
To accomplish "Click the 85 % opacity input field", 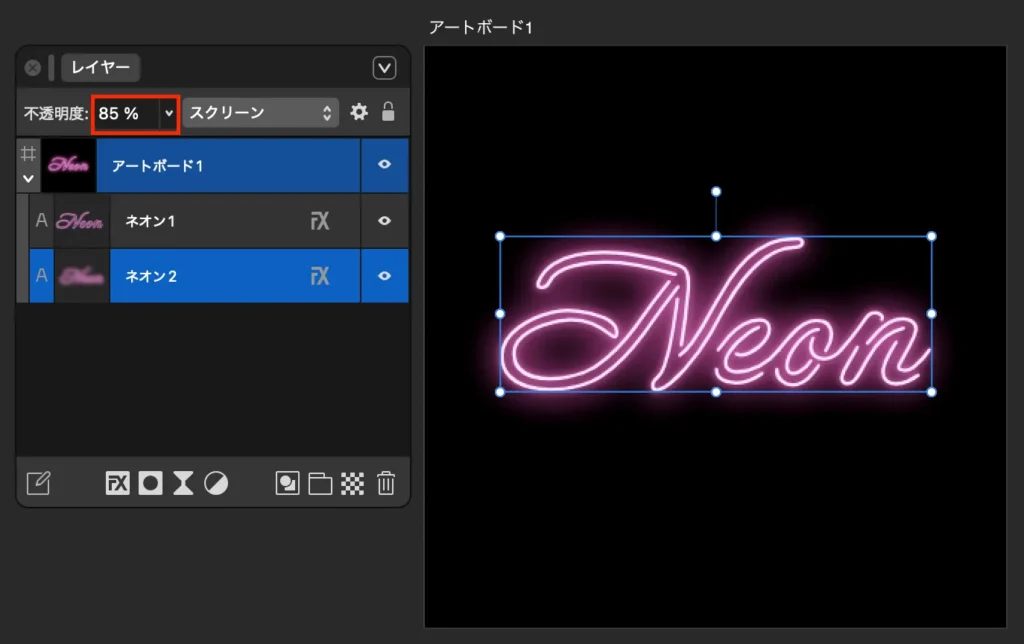I will point(126,114).
